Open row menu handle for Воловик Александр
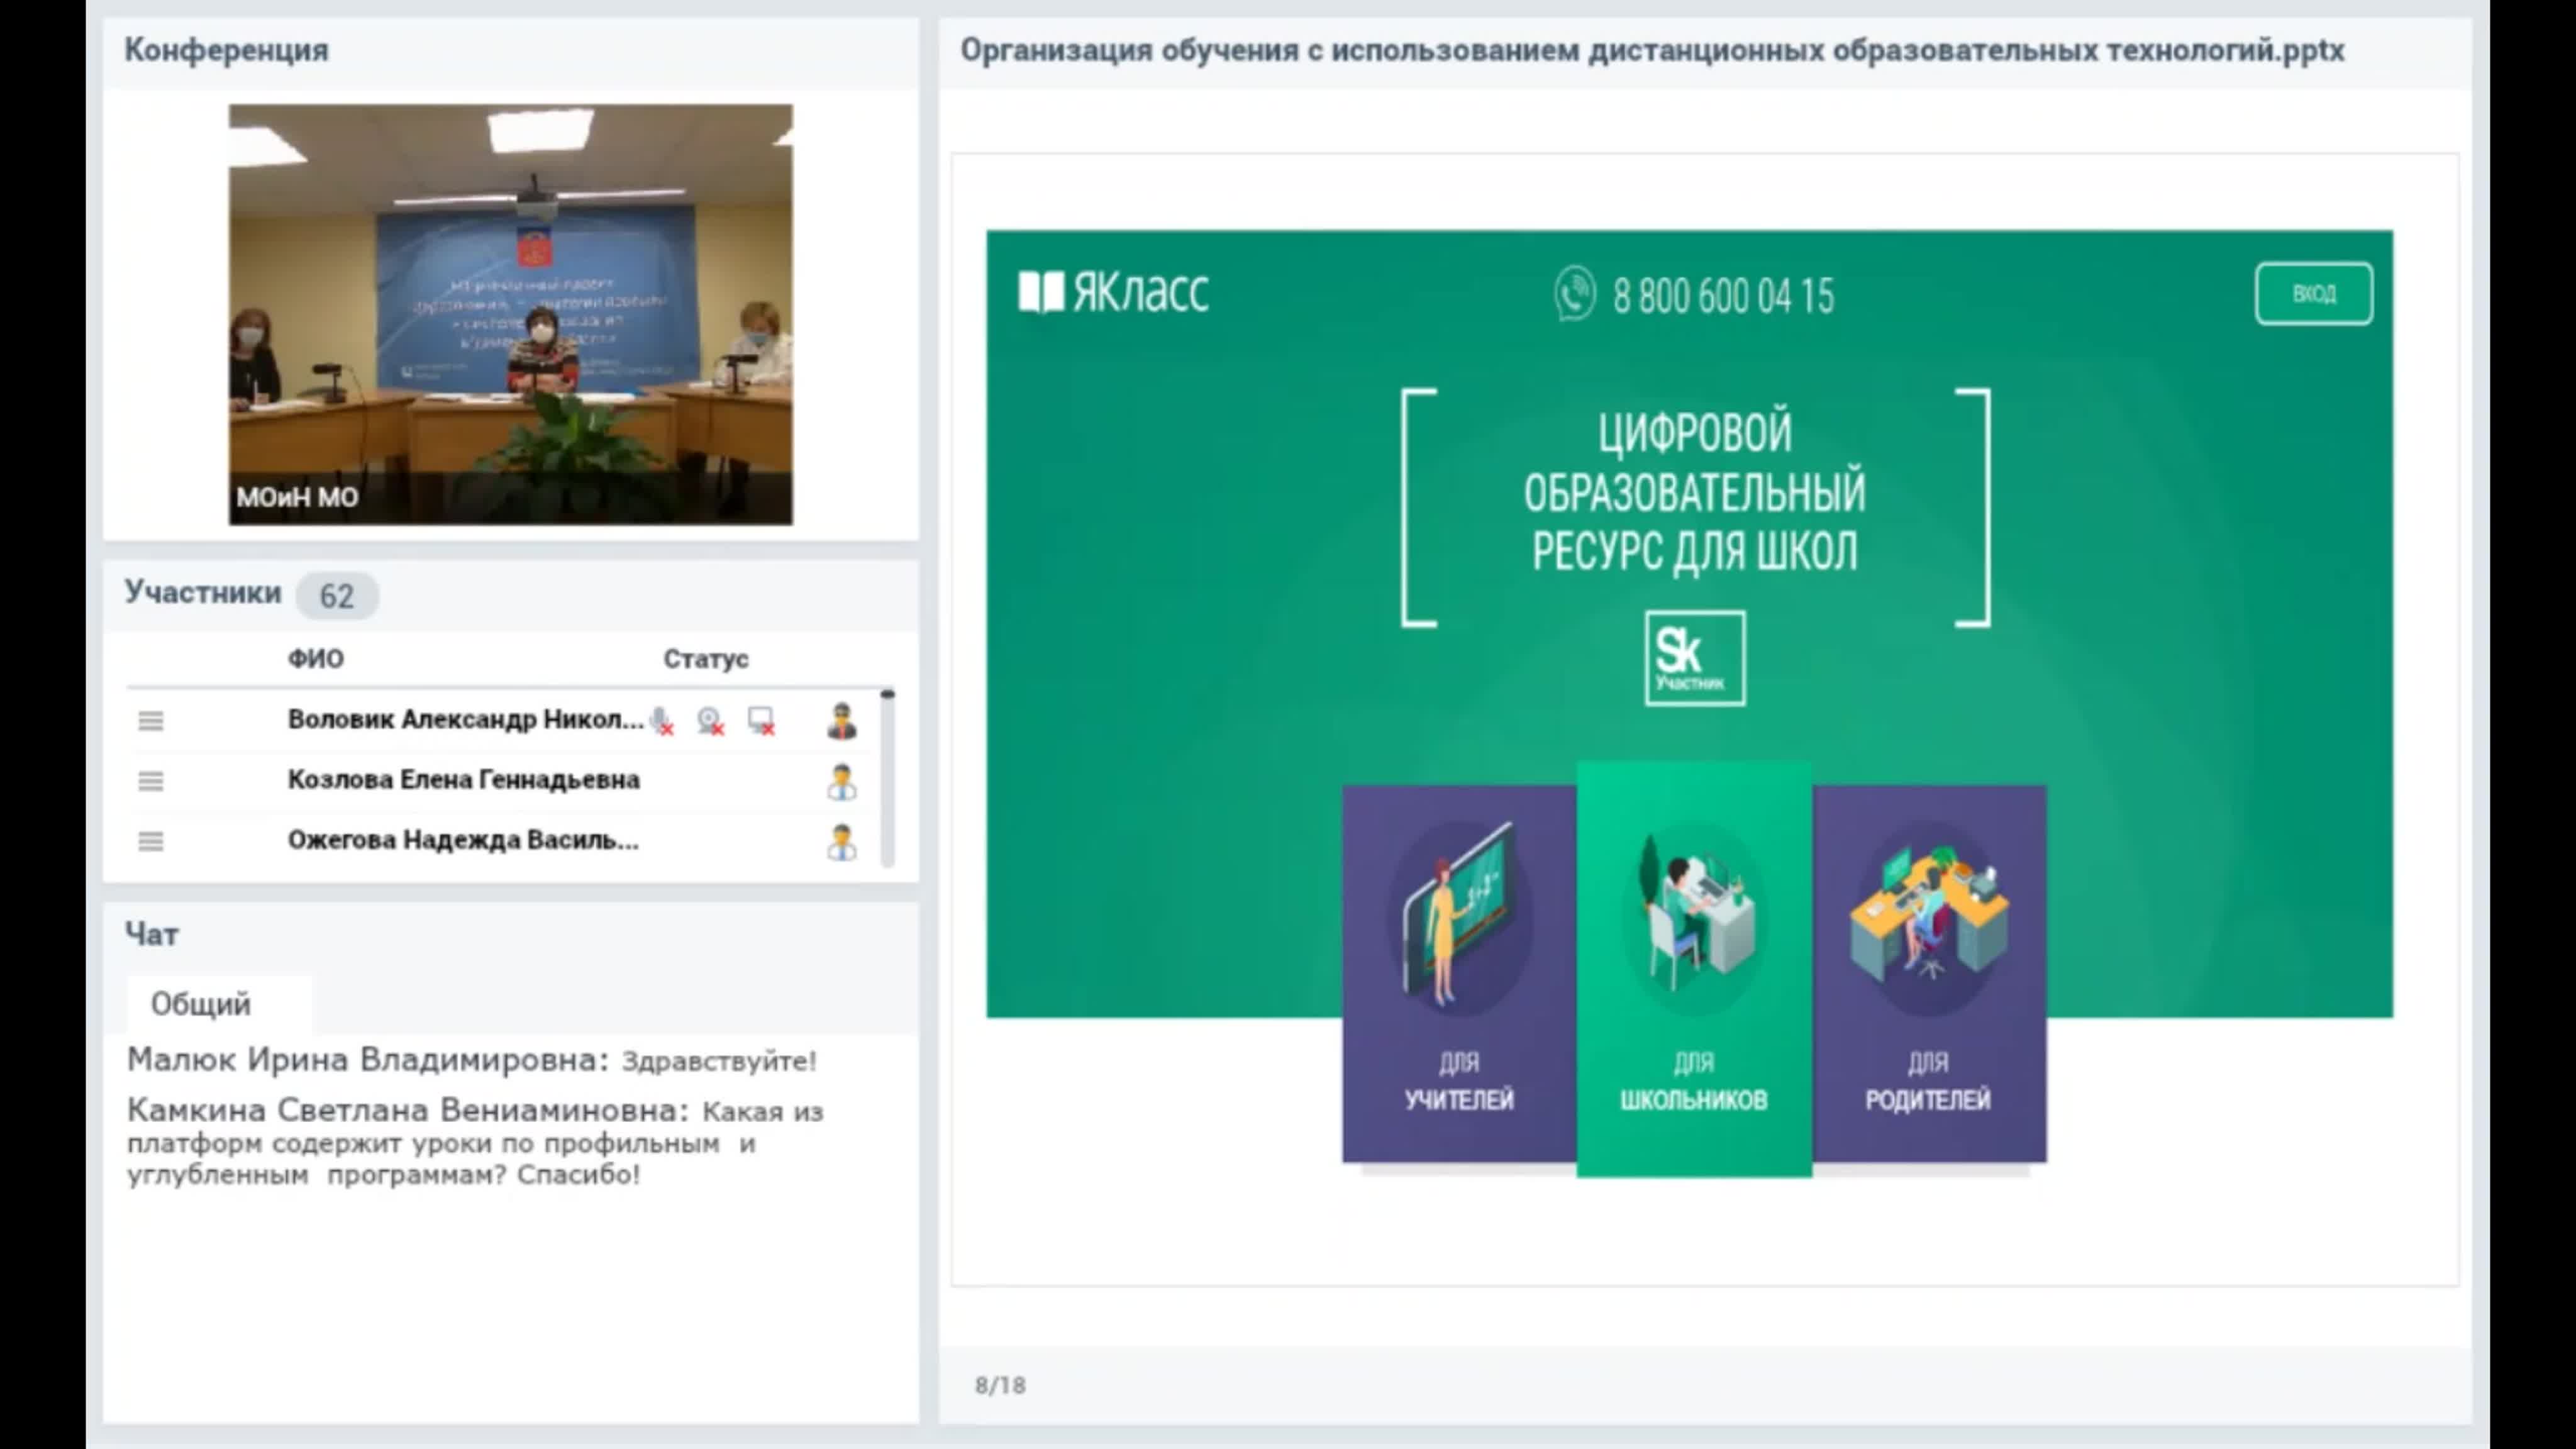 (x=151, y=721)
